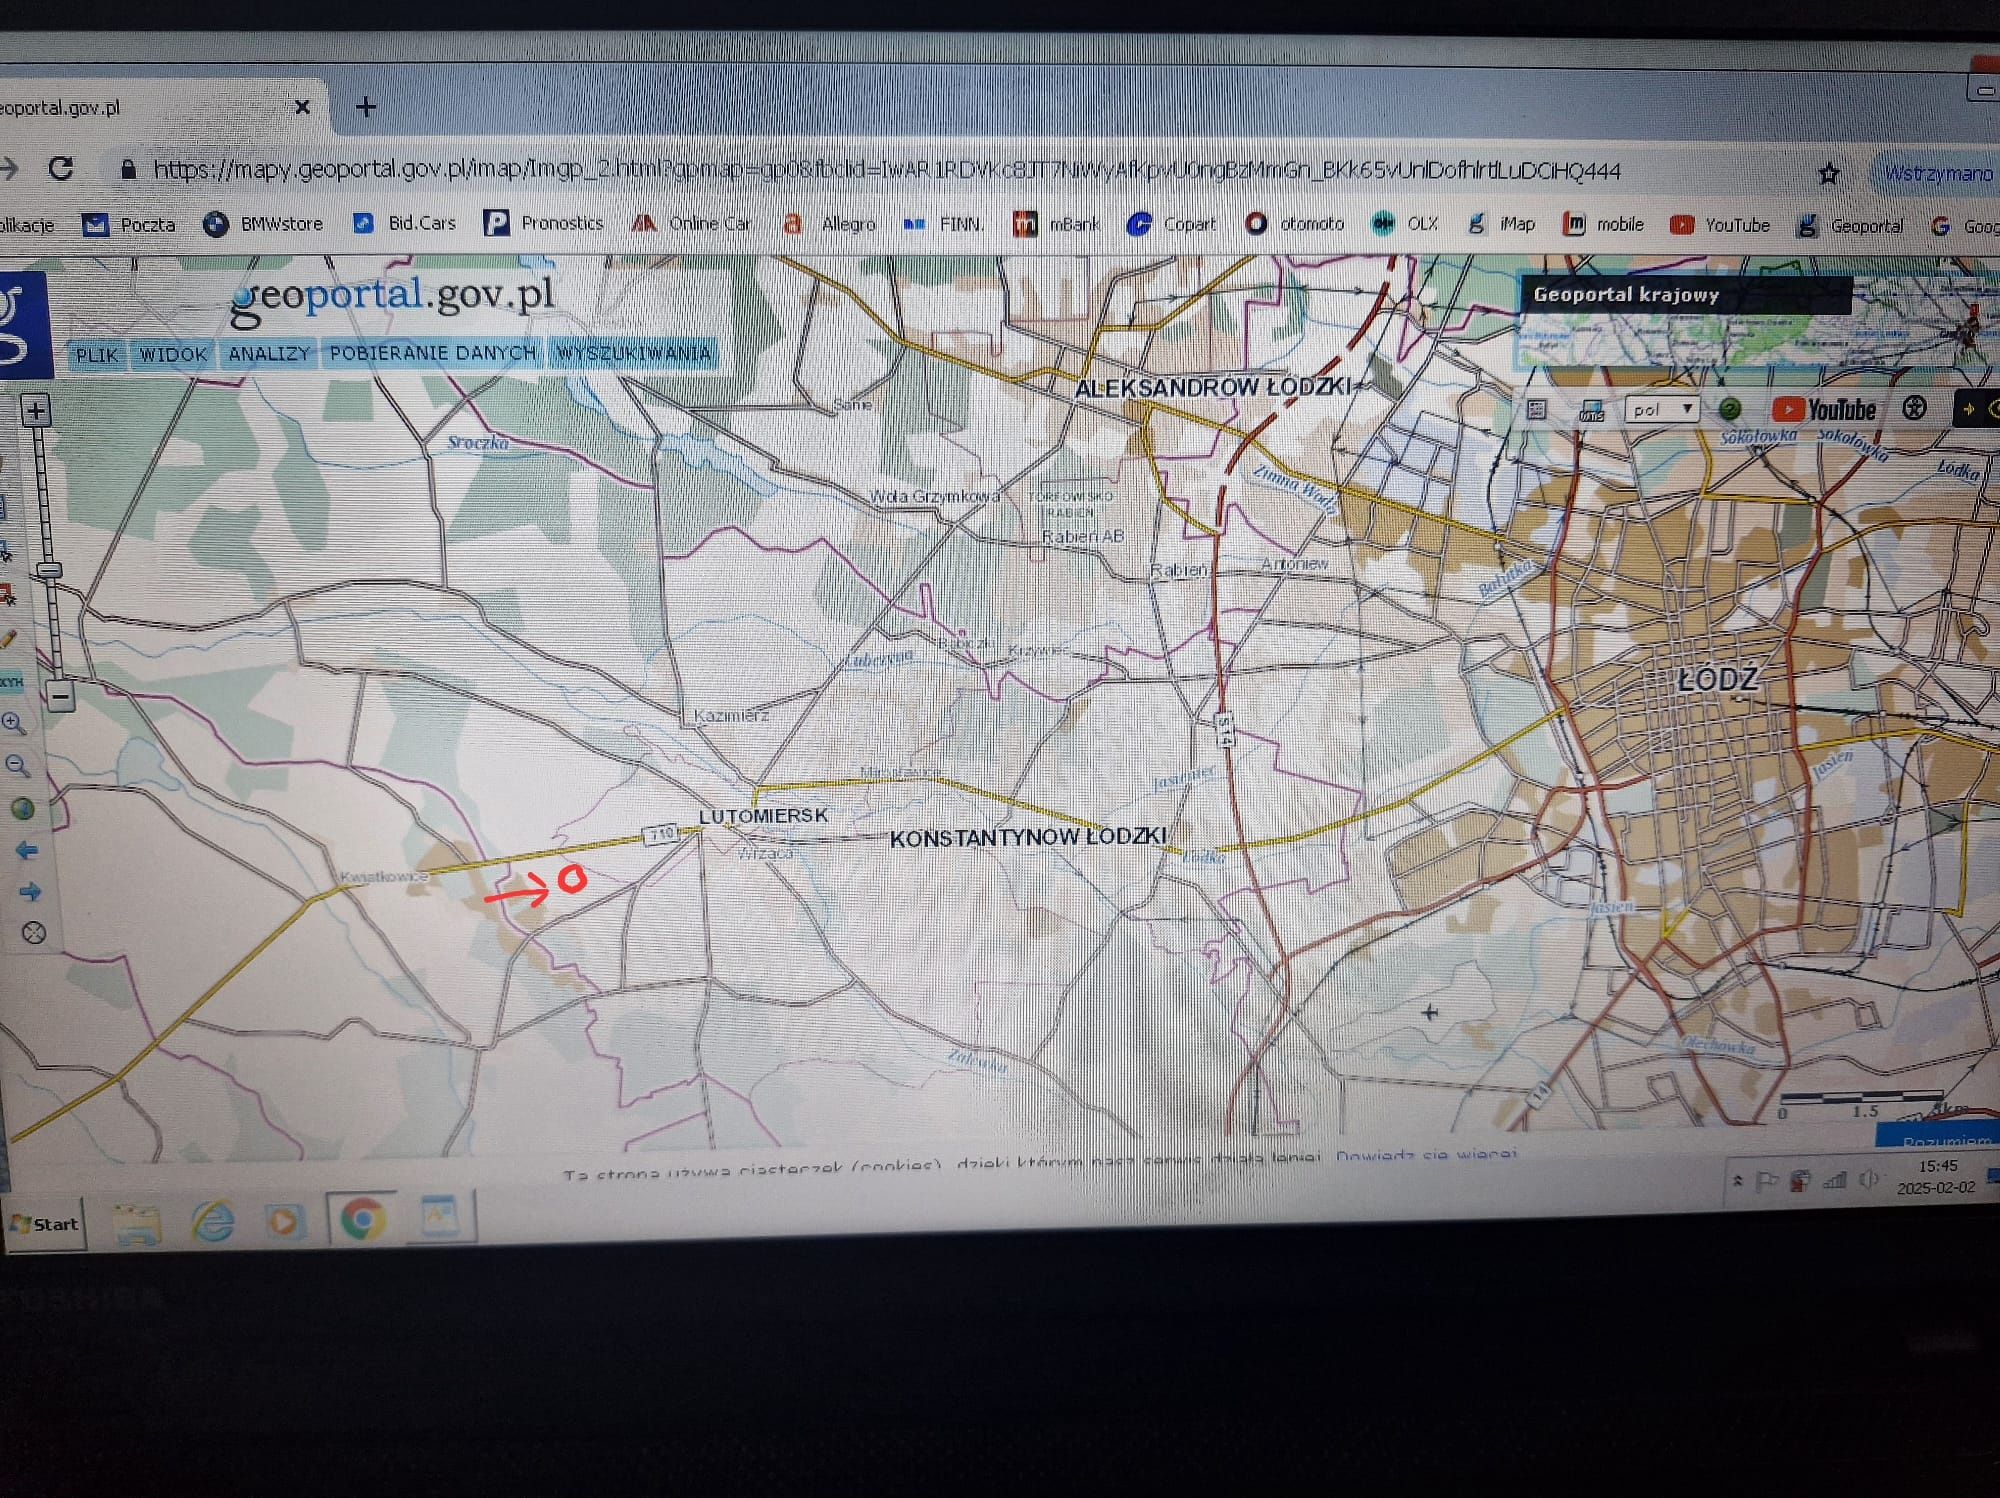Open the mobile bookmark
The image size is (2000, 1498).
pos(1604,224)
